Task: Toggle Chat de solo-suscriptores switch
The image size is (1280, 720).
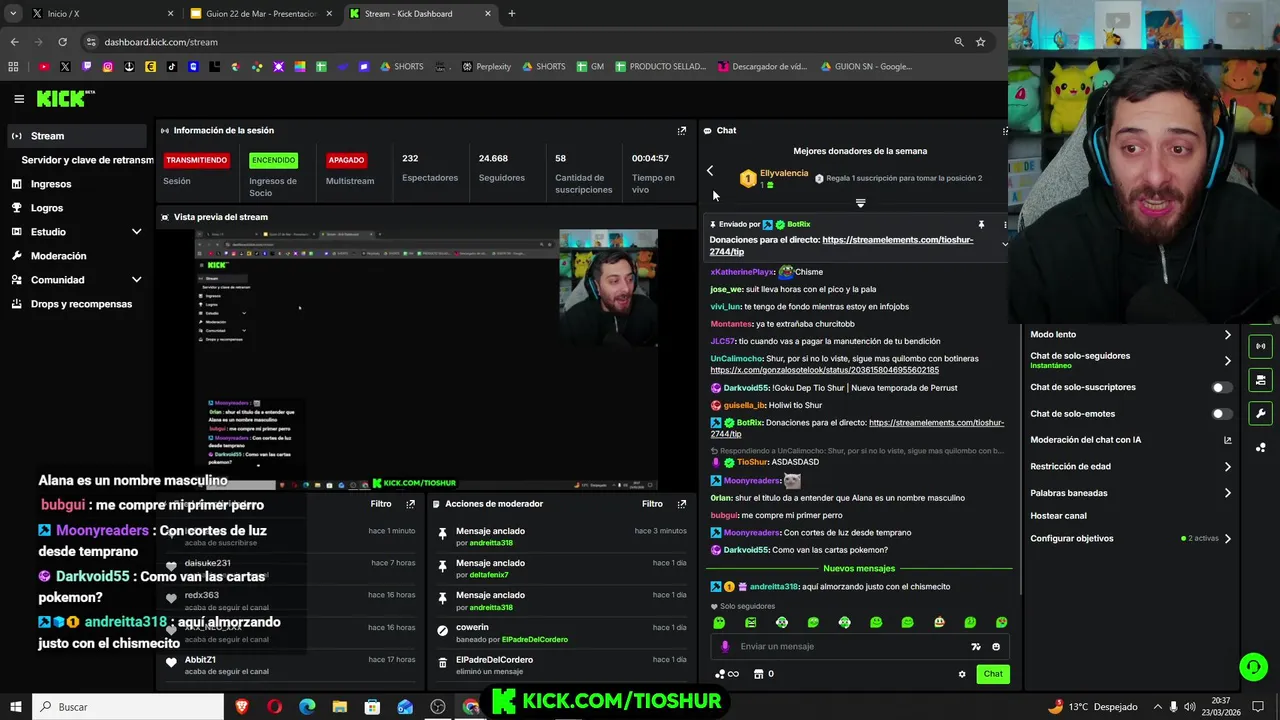Action: (1221, 387)
